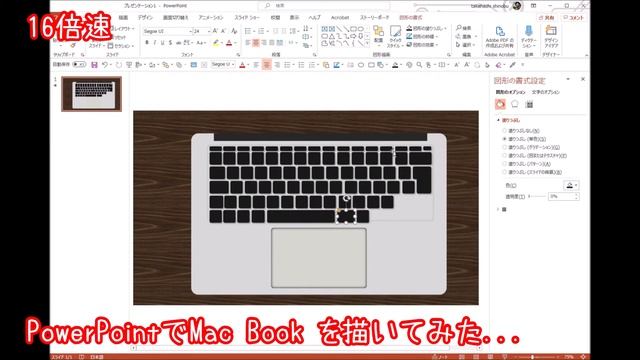The image size is (640, 360).
Task: Open the Shape Format (図形の書式) tab
Action: coord(411,18)
